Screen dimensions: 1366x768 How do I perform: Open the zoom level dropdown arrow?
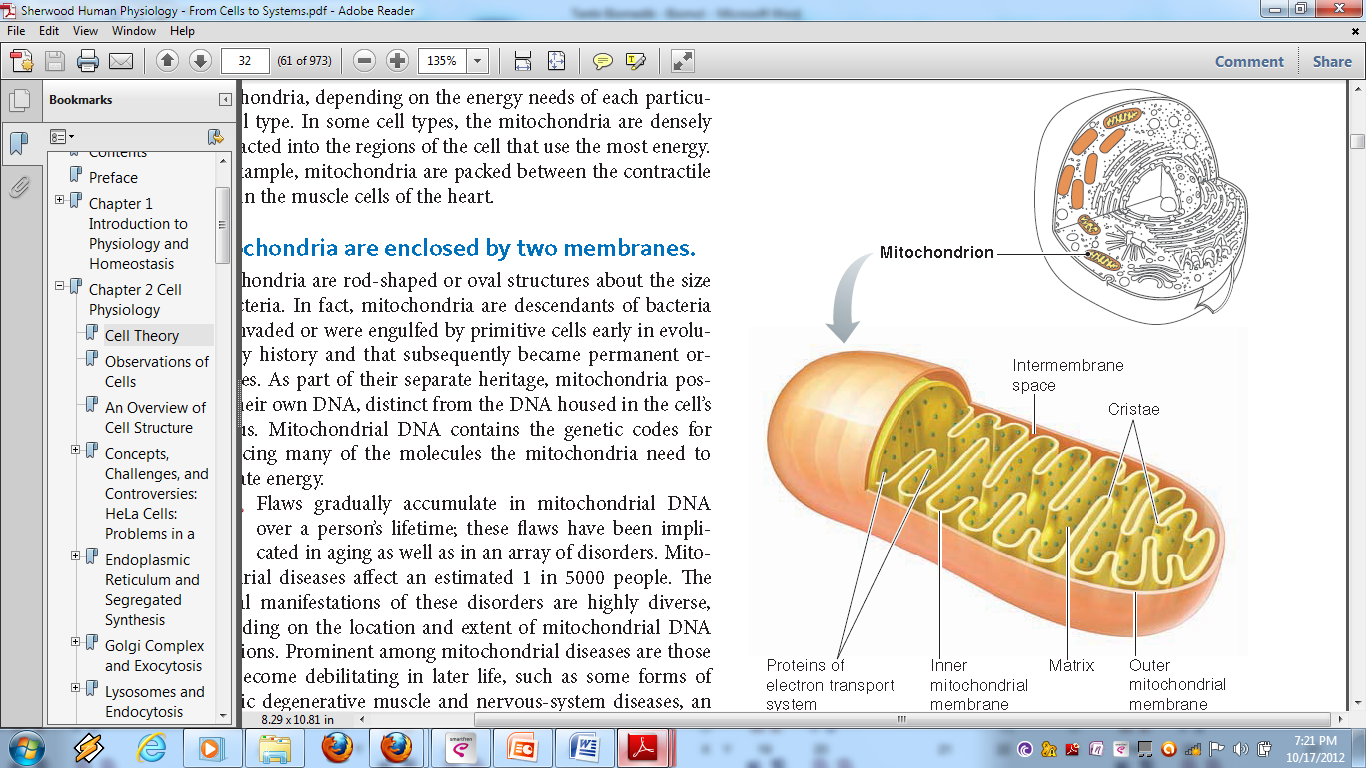click(477, 61)
